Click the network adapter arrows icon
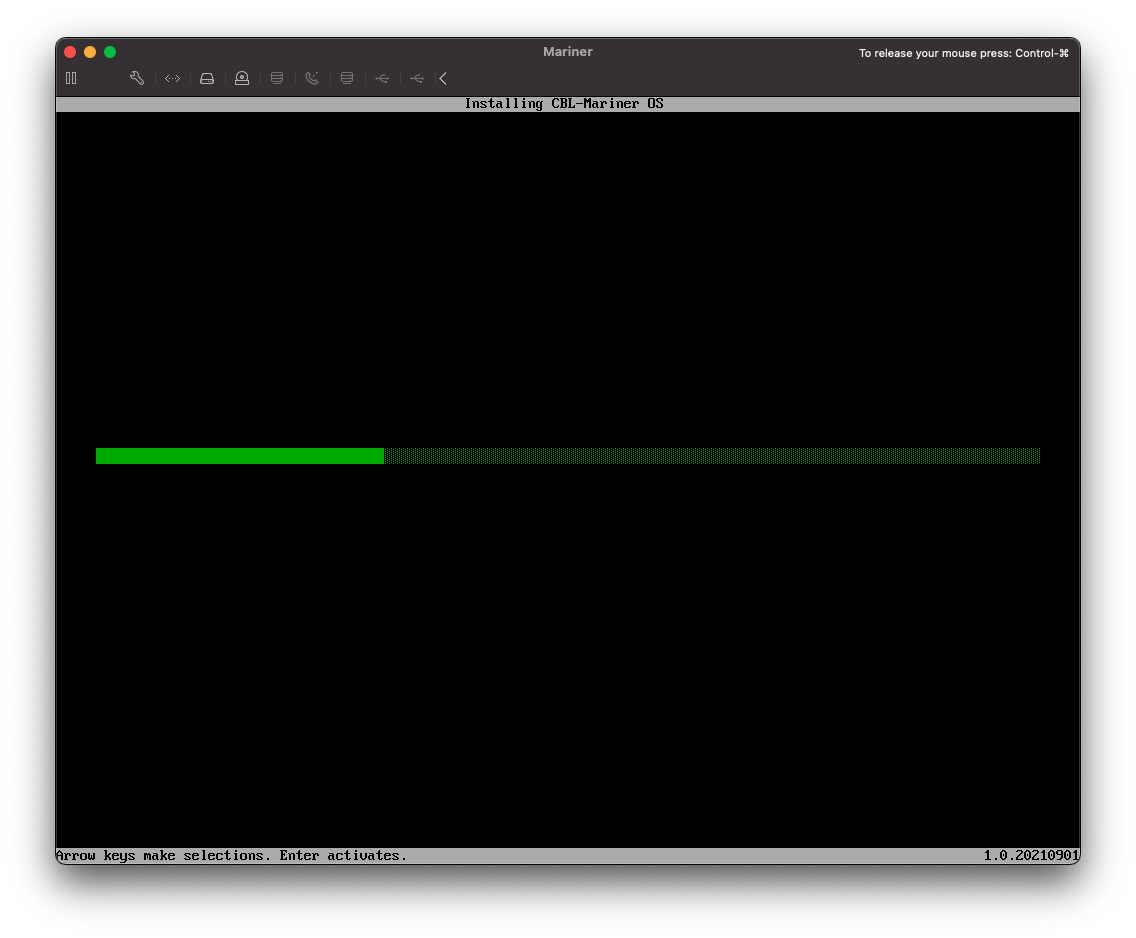1136x938 pixels. point(172,78)
